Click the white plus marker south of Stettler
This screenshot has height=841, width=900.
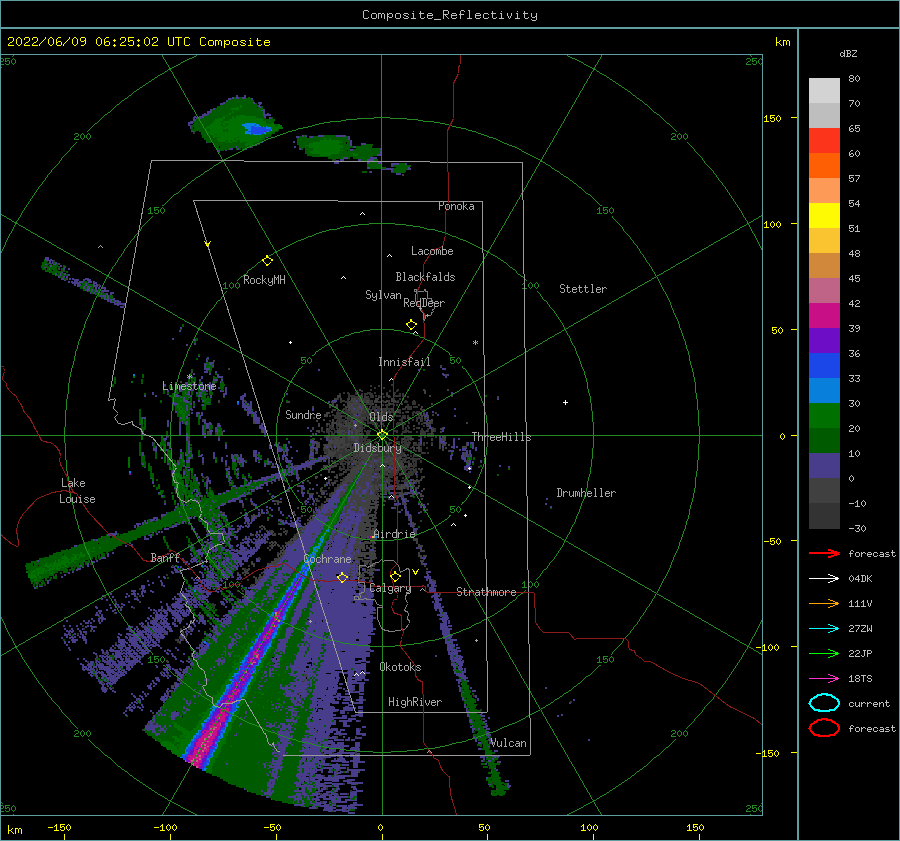click(565, 402)
